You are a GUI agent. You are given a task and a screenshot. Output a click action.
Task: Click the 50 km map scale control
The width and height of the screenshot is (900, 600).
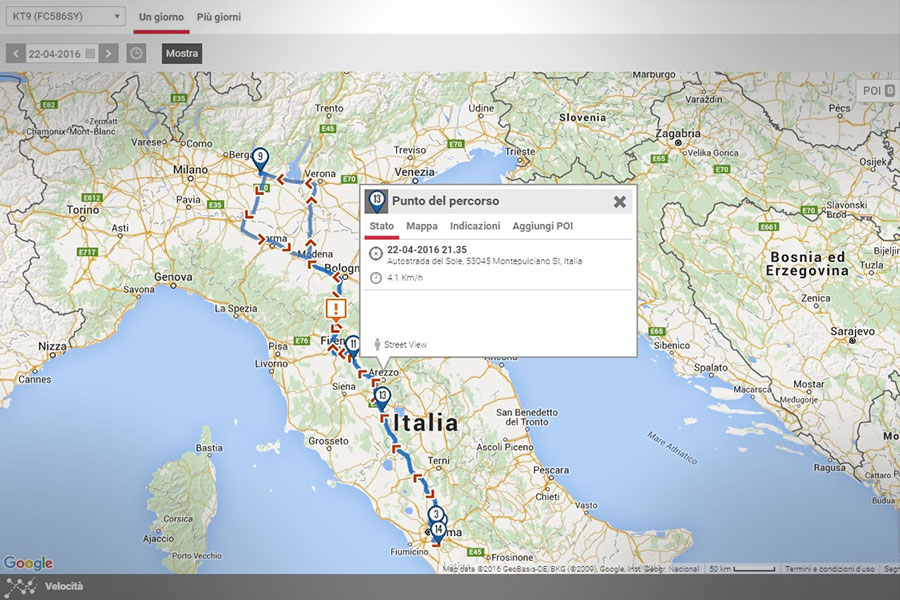coord(742,568)
